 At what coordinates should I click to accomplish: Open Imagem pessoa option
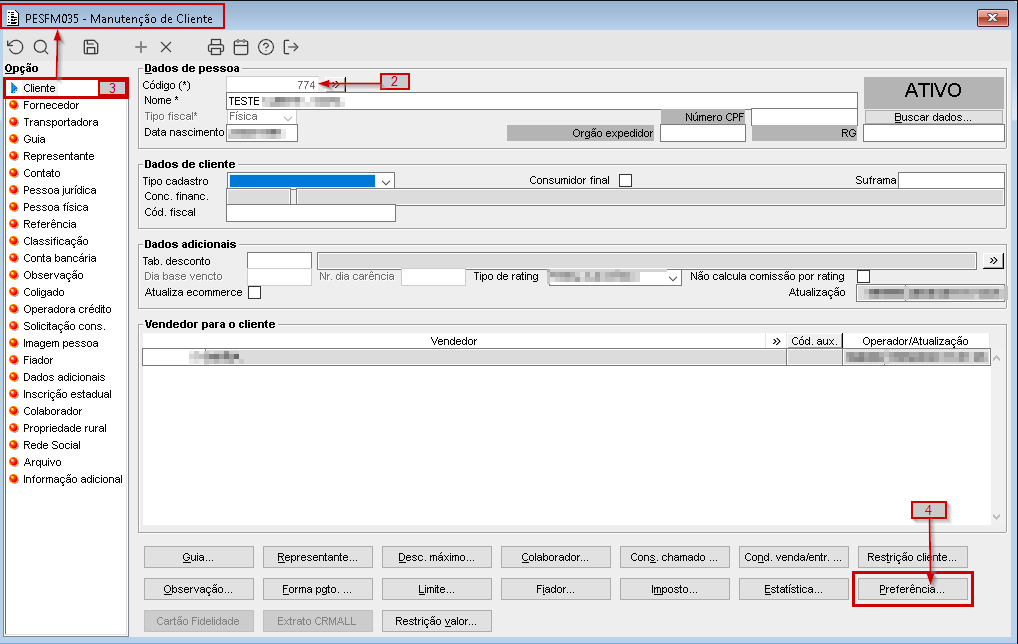60,343
